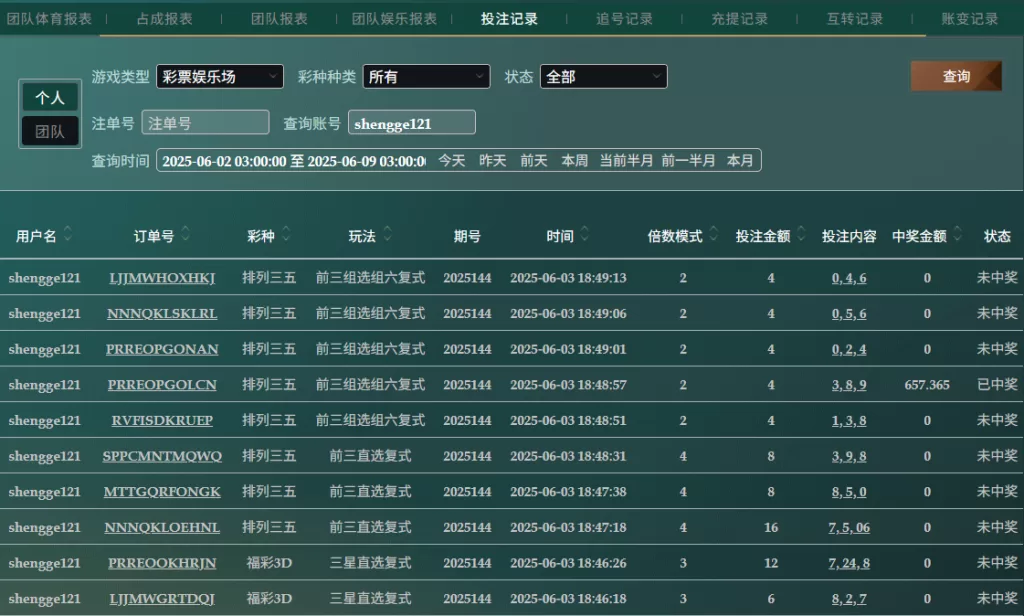View bet content 3,8,9
The width and height of the screenshot is (1024, 616).
849,385
